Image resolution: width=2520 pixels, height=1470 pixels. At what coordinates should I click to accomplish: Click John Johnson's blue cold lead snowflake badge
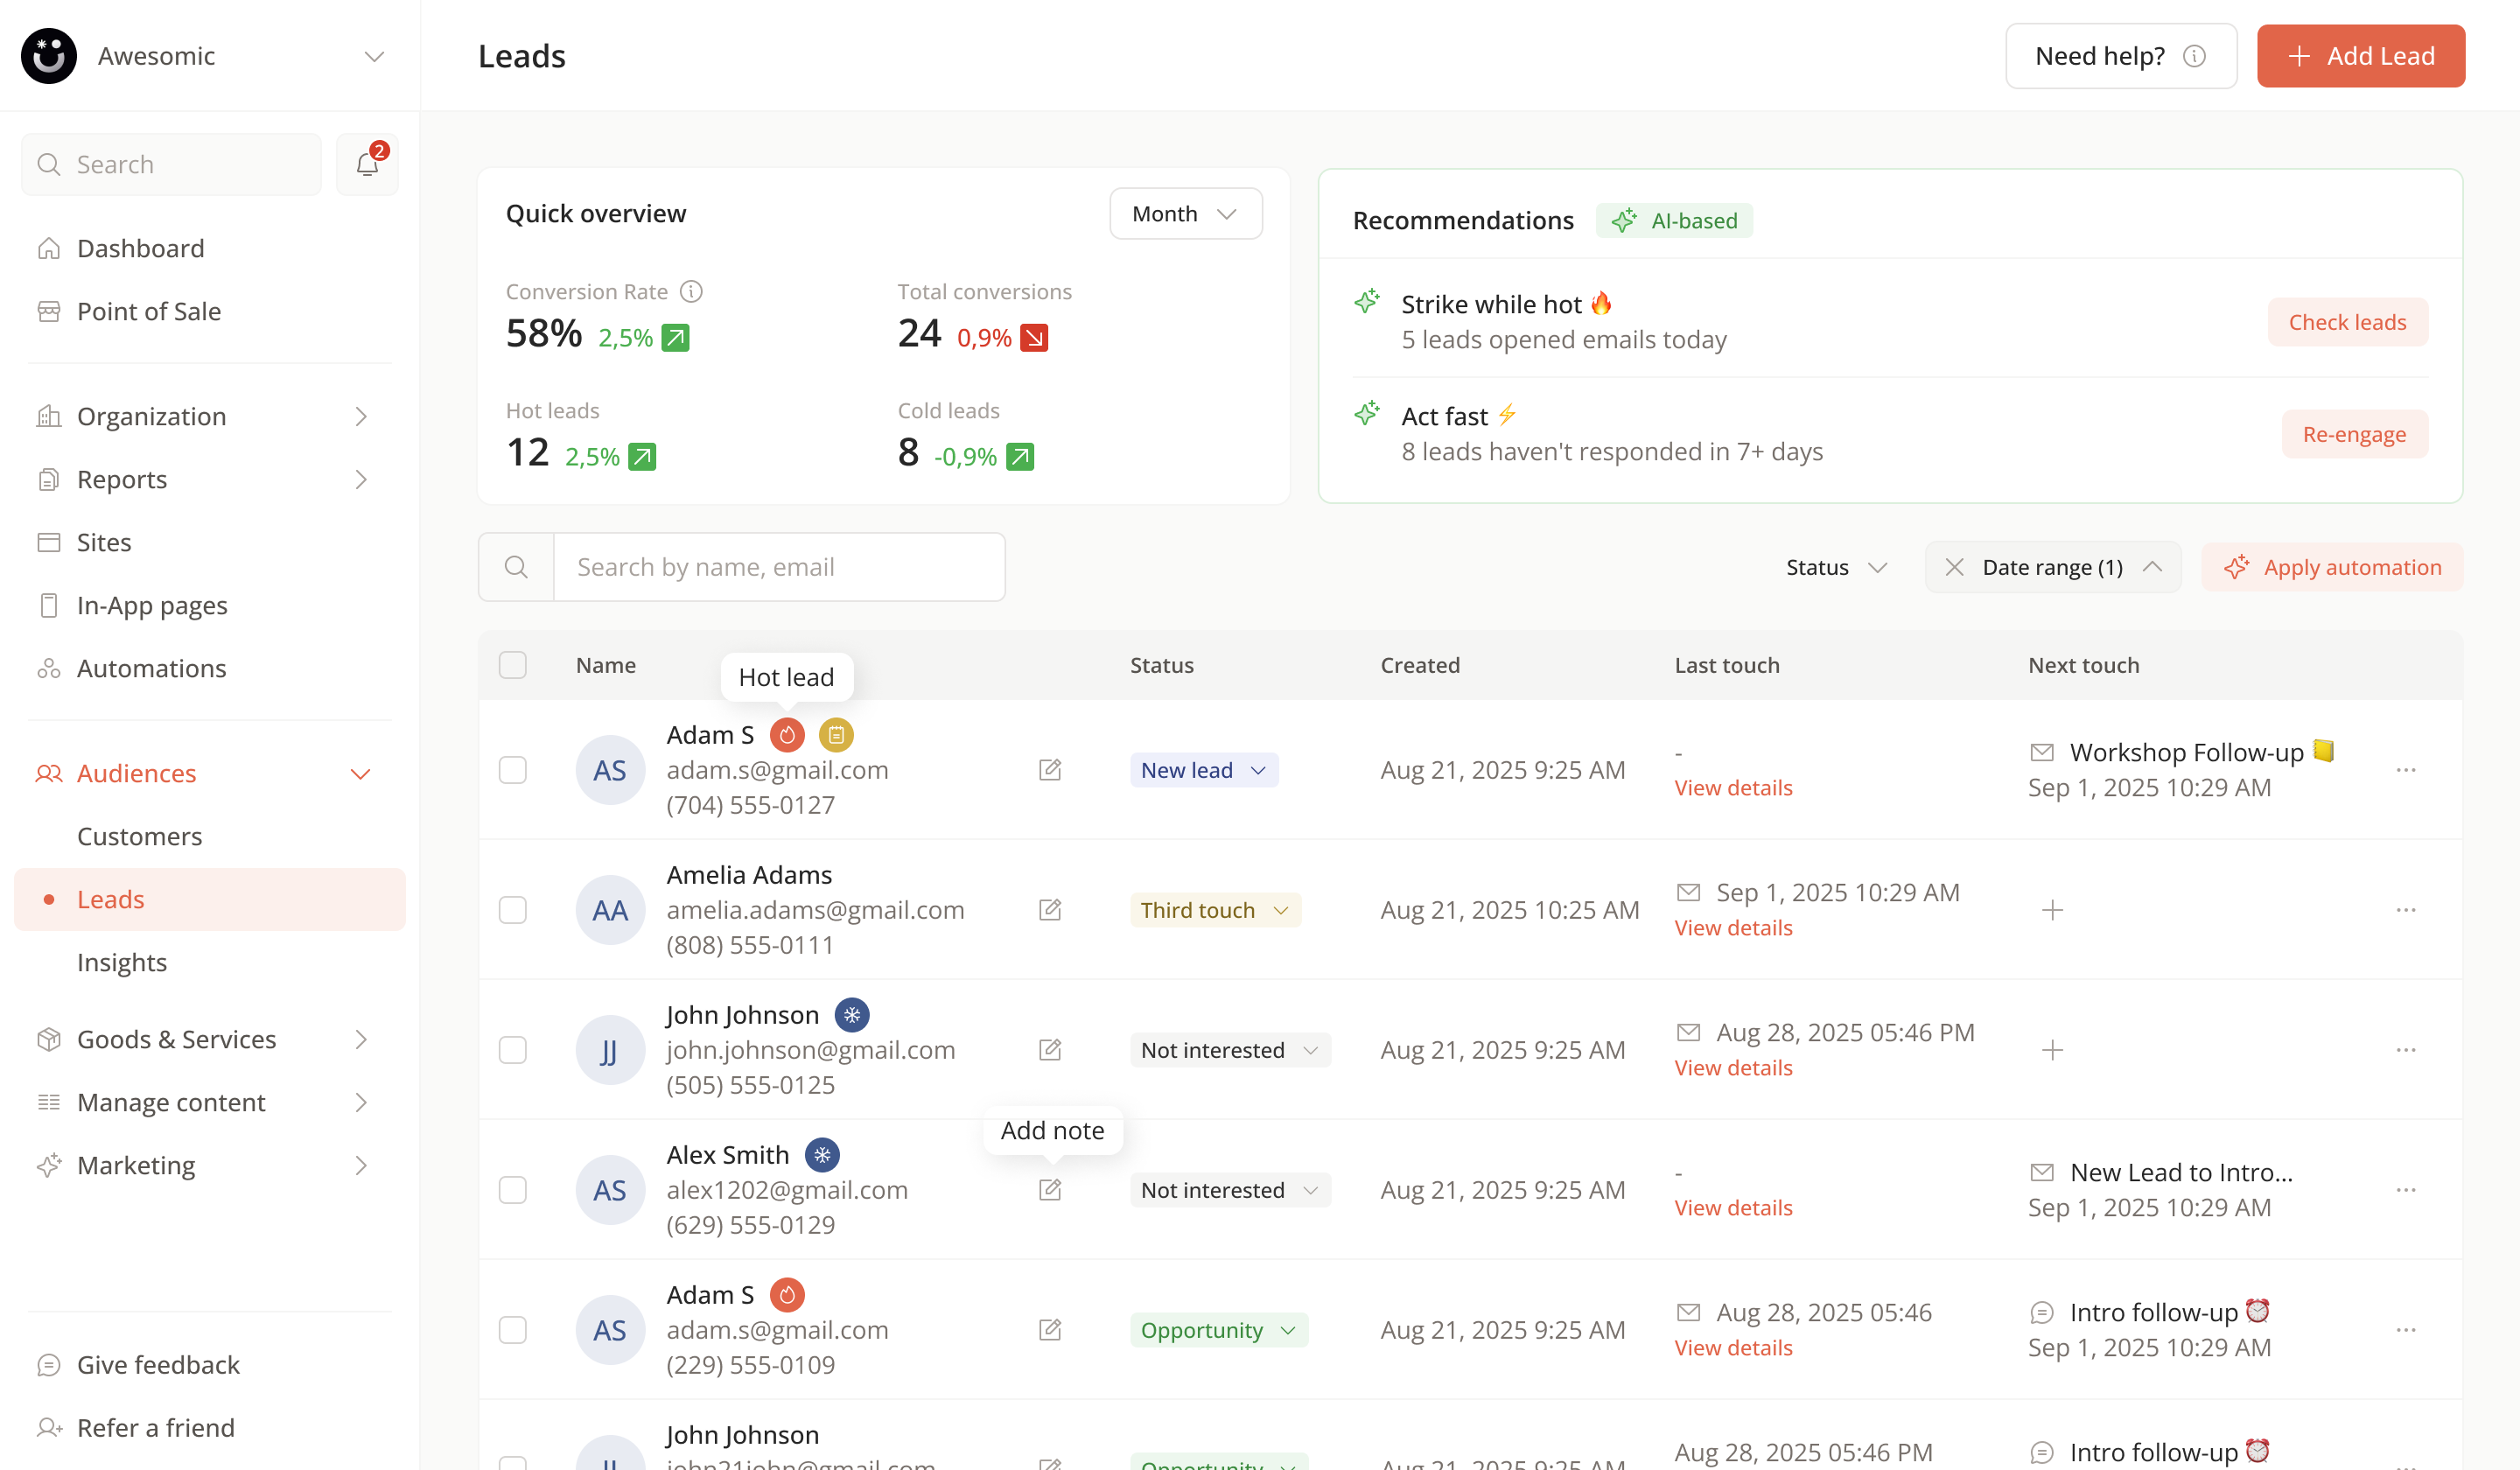(852, 1015)
